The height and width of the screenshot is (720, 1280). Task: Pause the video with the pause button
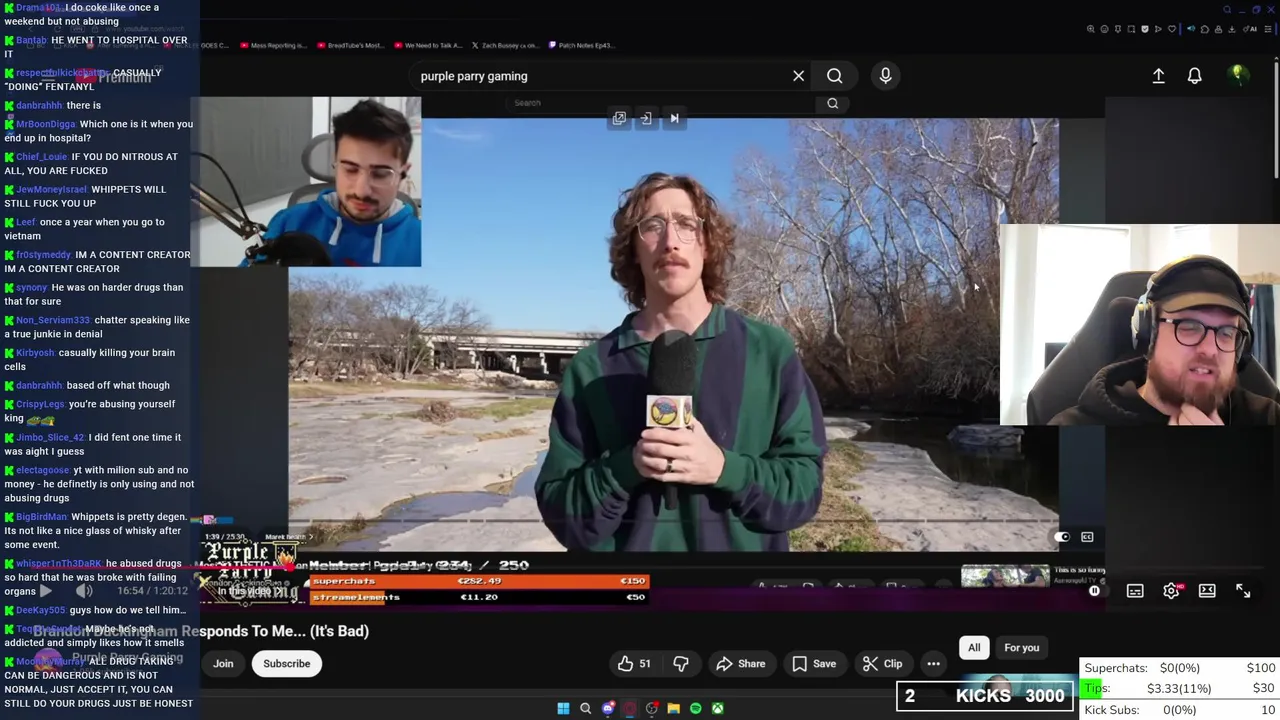click(1094, 591)
